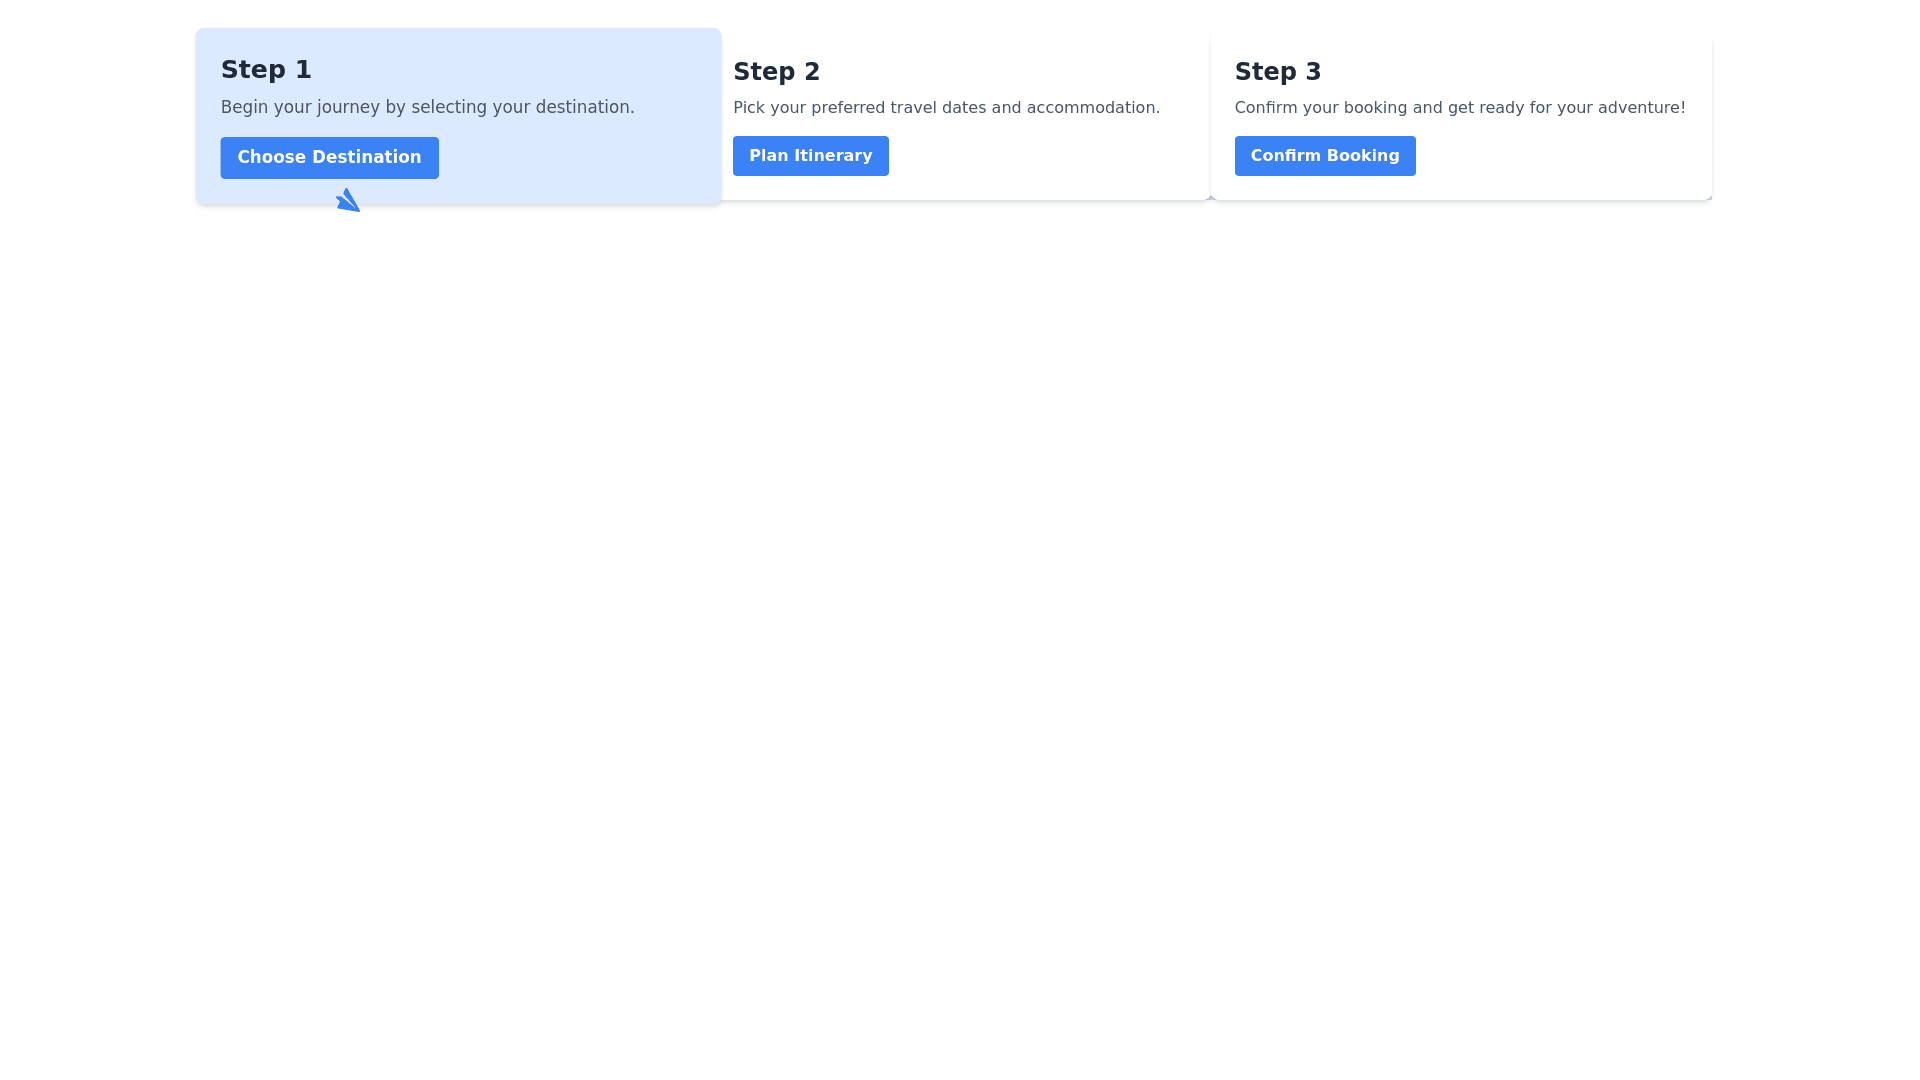Click the Step 1 heading

point(266,69)
